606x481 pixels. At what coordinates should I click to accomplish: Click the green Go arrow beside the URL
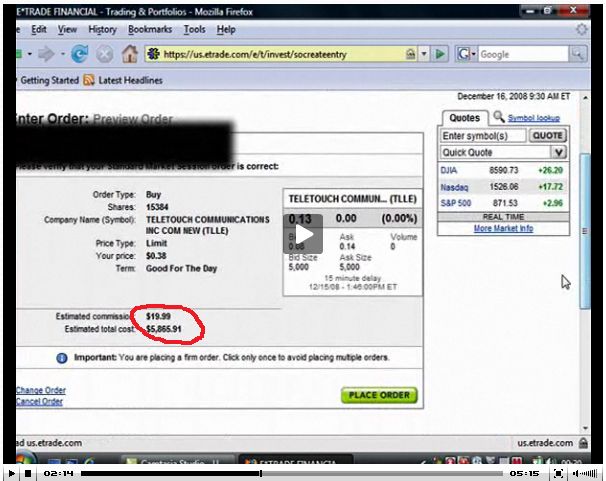(x=440, y=54)
